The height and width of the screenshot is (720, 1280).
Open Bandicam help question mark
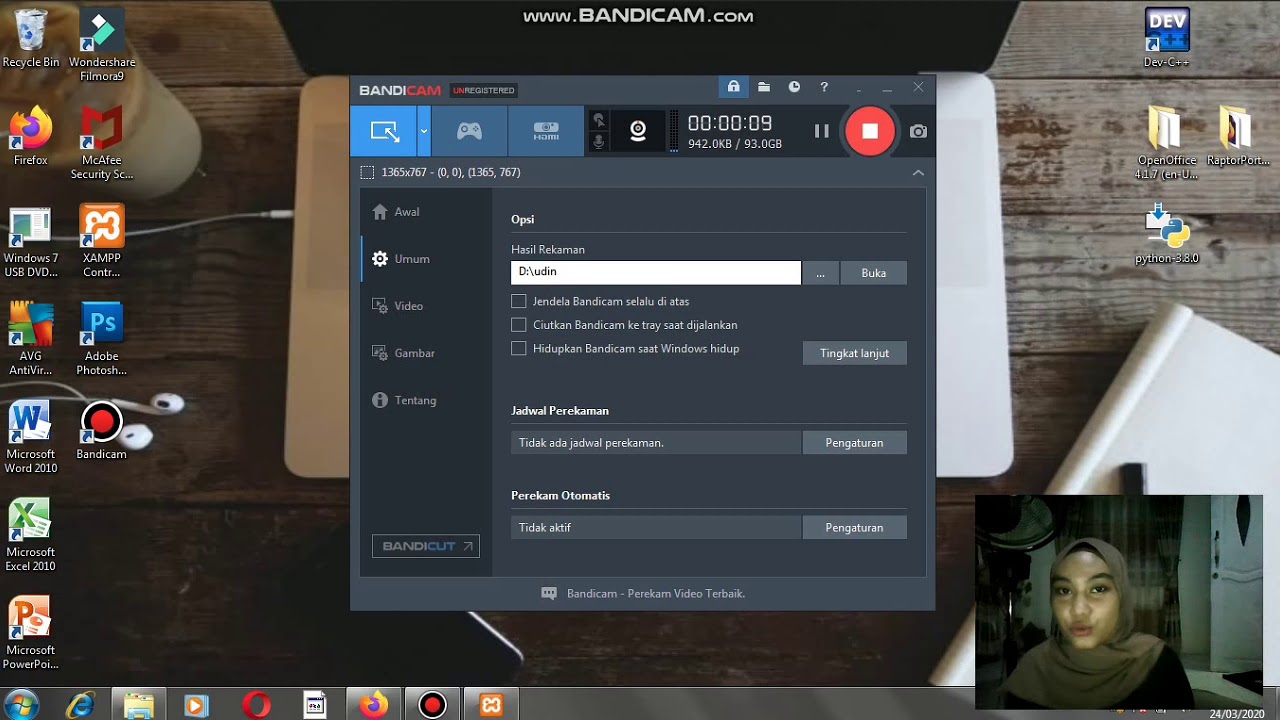pyautogui.click(x=824, y=87)
